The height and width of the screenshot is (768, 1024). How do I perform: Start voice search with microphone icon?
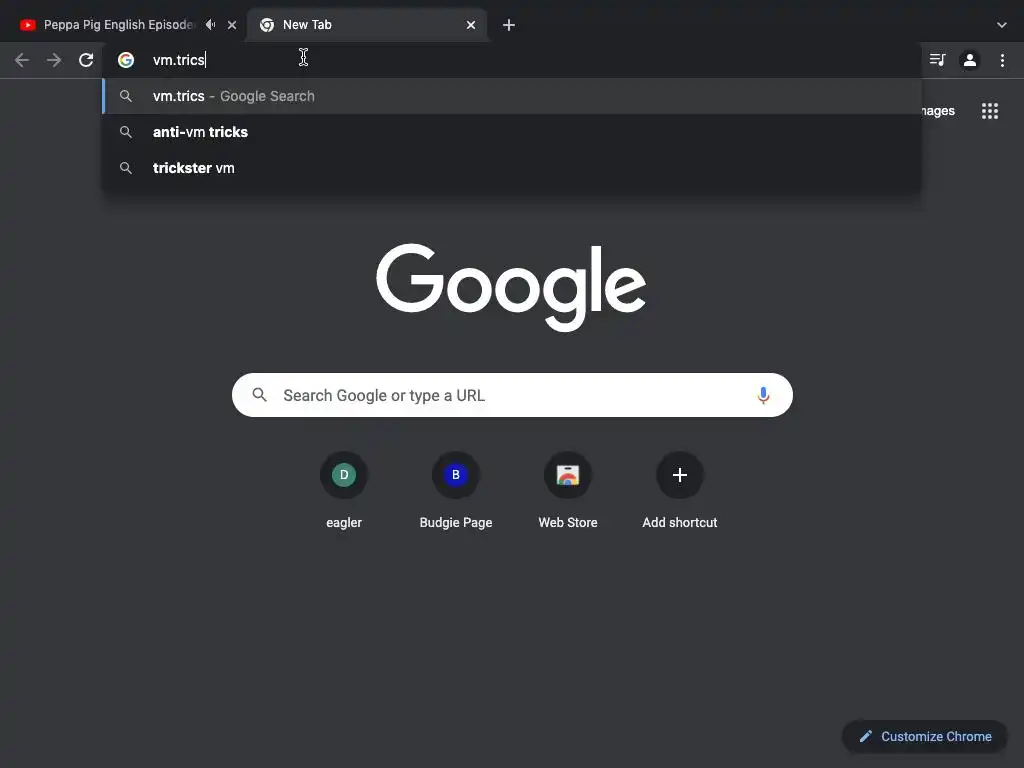(x=763, y=395)
